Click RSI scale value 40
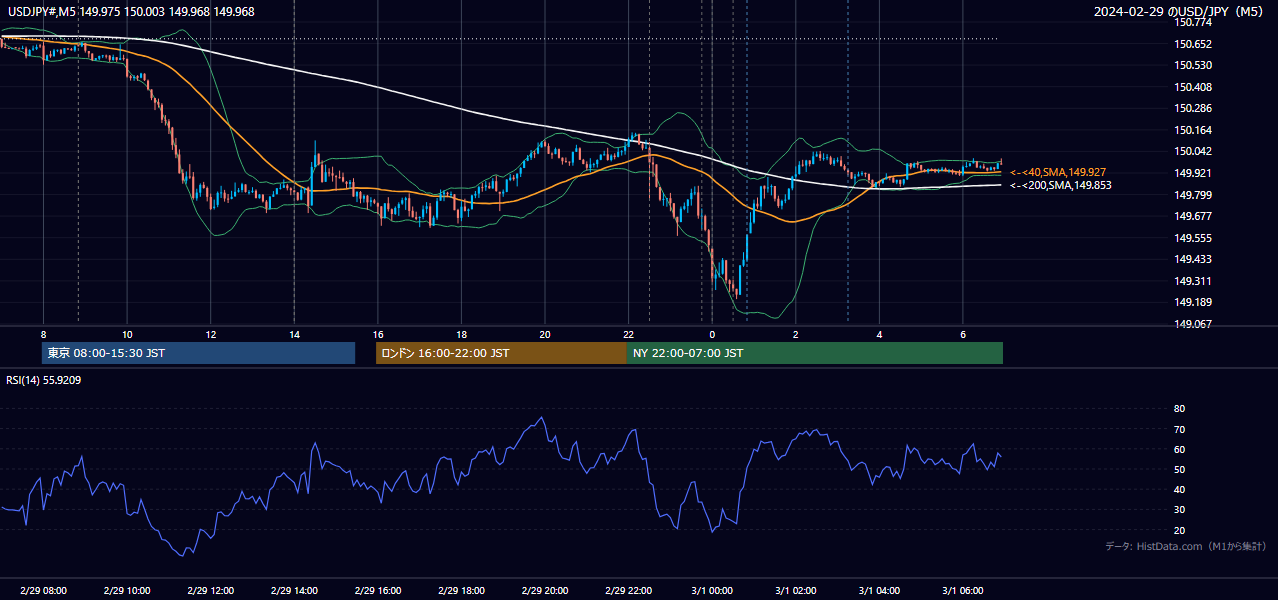 [1180, 490]
